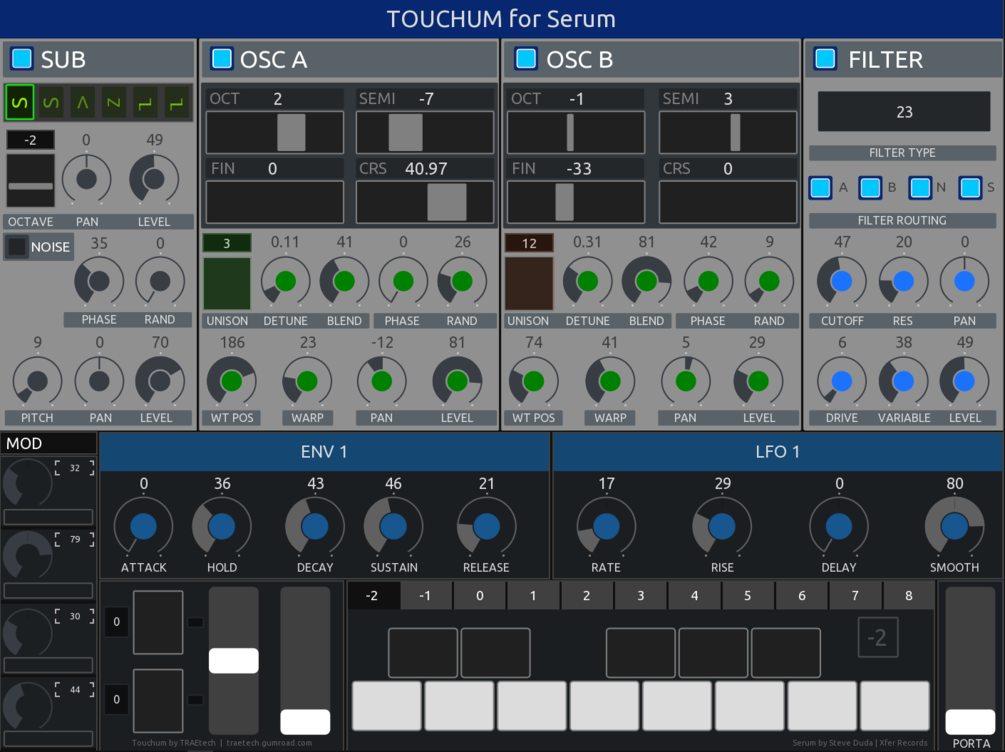Open the SUB octave selector showing -2
The image size is (1005, 752).
pyautogui.click(x=29, y=139)
